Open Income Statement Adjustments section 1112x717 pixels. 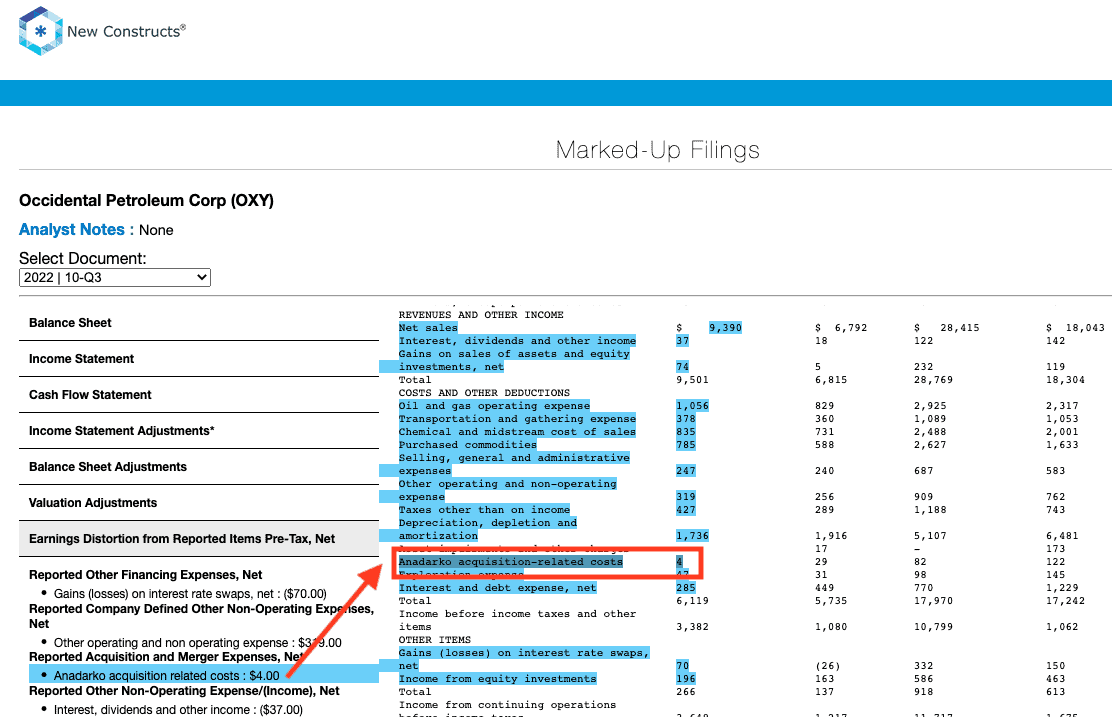pyautogui.click(x=199, y=431)
